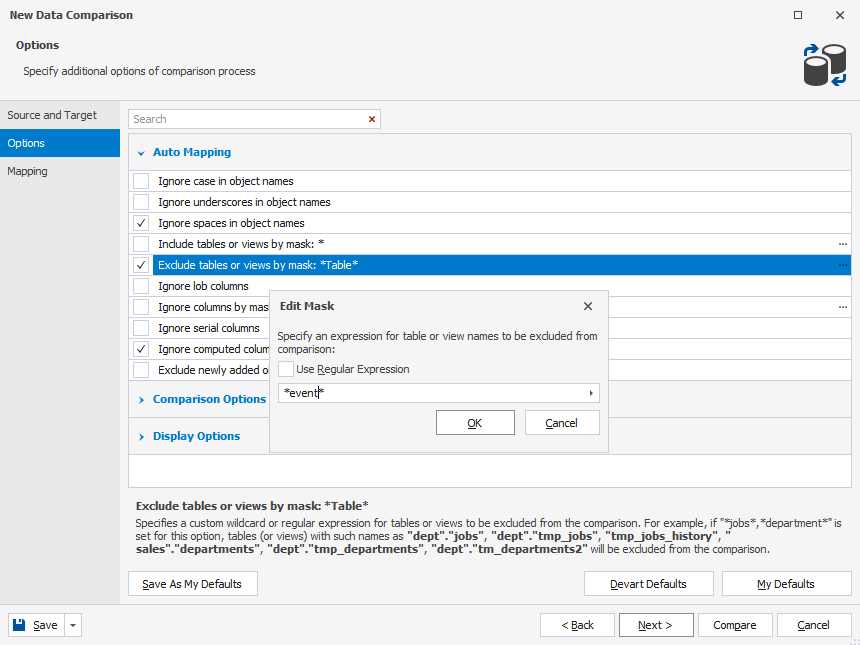Click the Ignore spaces in object names text
Image resolution: width=860 pixels, height=645 pixels.
tap(231, 223)
